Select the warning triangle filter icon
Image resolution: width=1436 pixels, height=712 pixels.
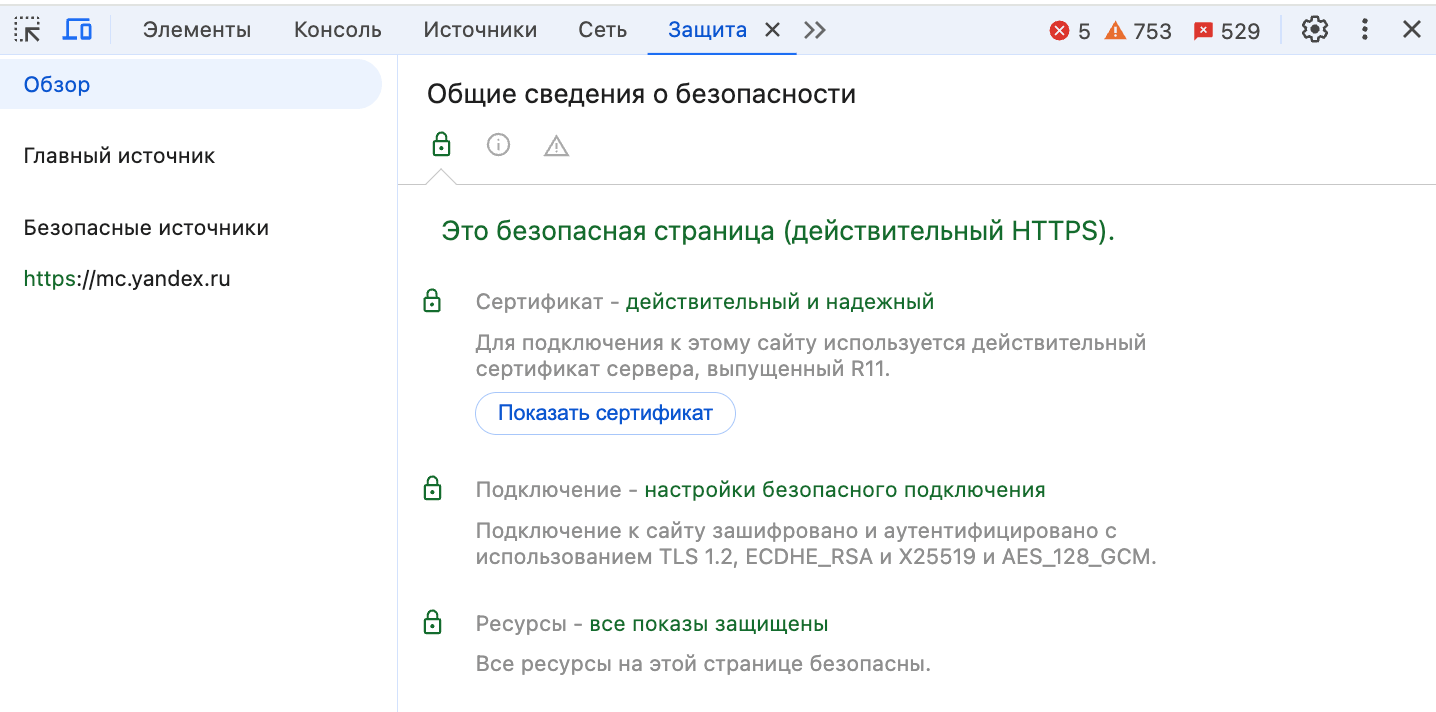[x=556, y=145]
